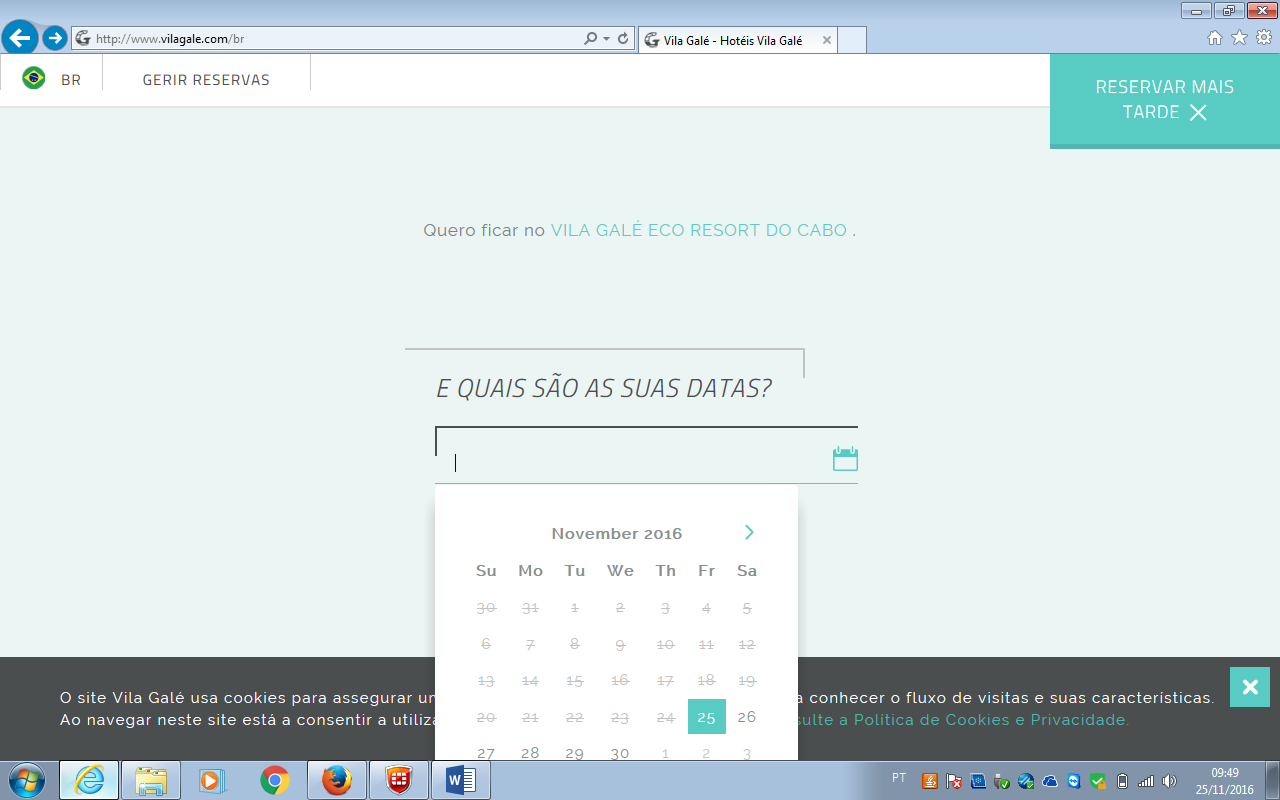
Task: Open the red shield security app in taskbar
Action: [399, 780]
